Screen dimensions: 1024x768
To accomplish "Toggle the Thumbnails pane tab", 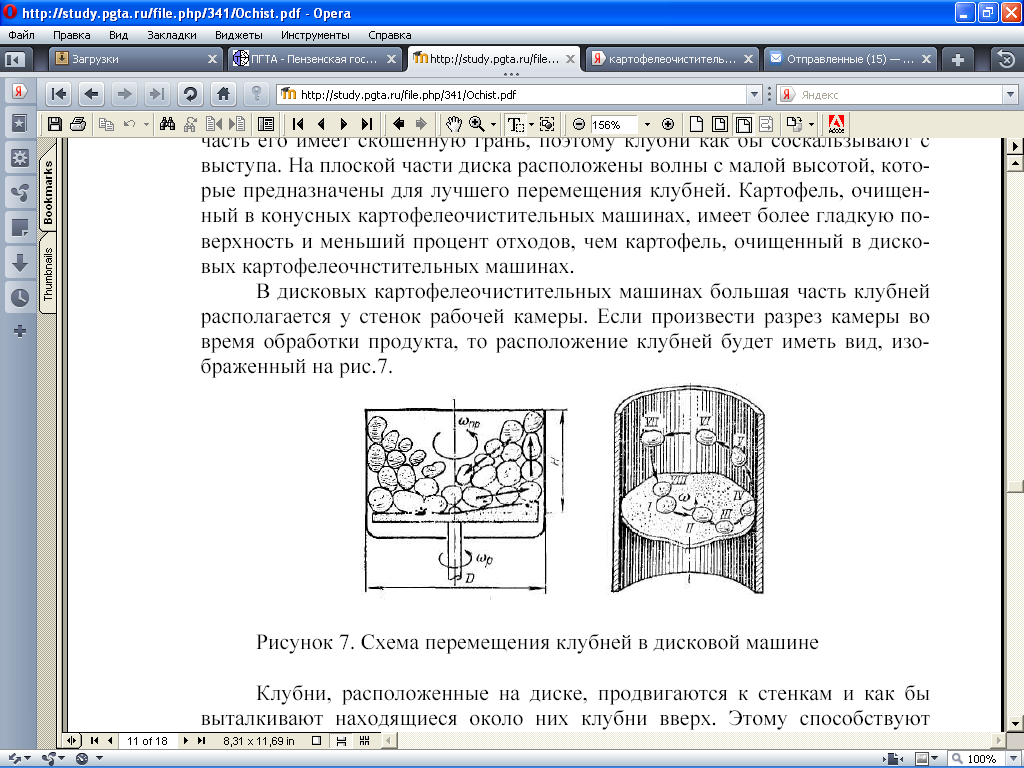I will click(x=48, y=273).
